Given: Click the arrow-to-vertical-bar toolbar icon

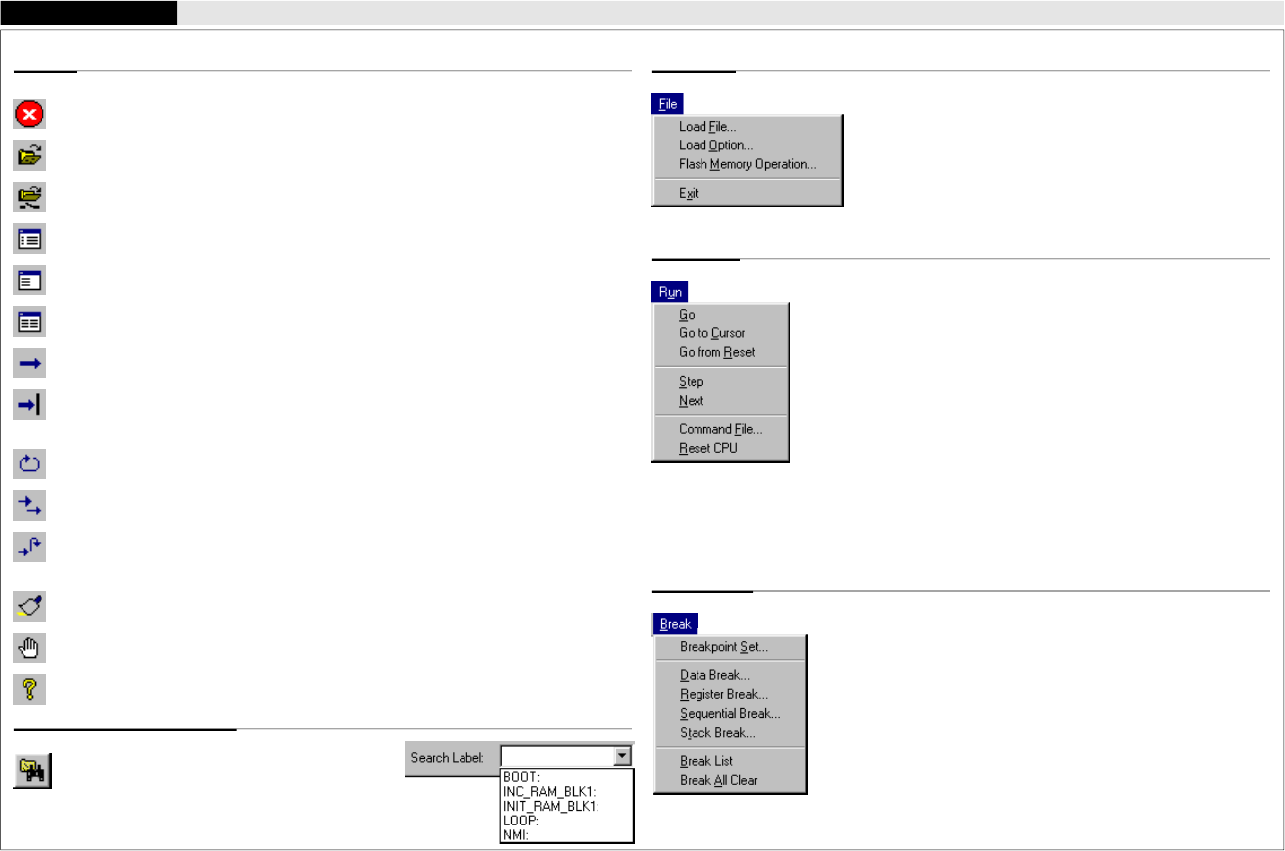Looking at the screenshot, I should [30, 405].
